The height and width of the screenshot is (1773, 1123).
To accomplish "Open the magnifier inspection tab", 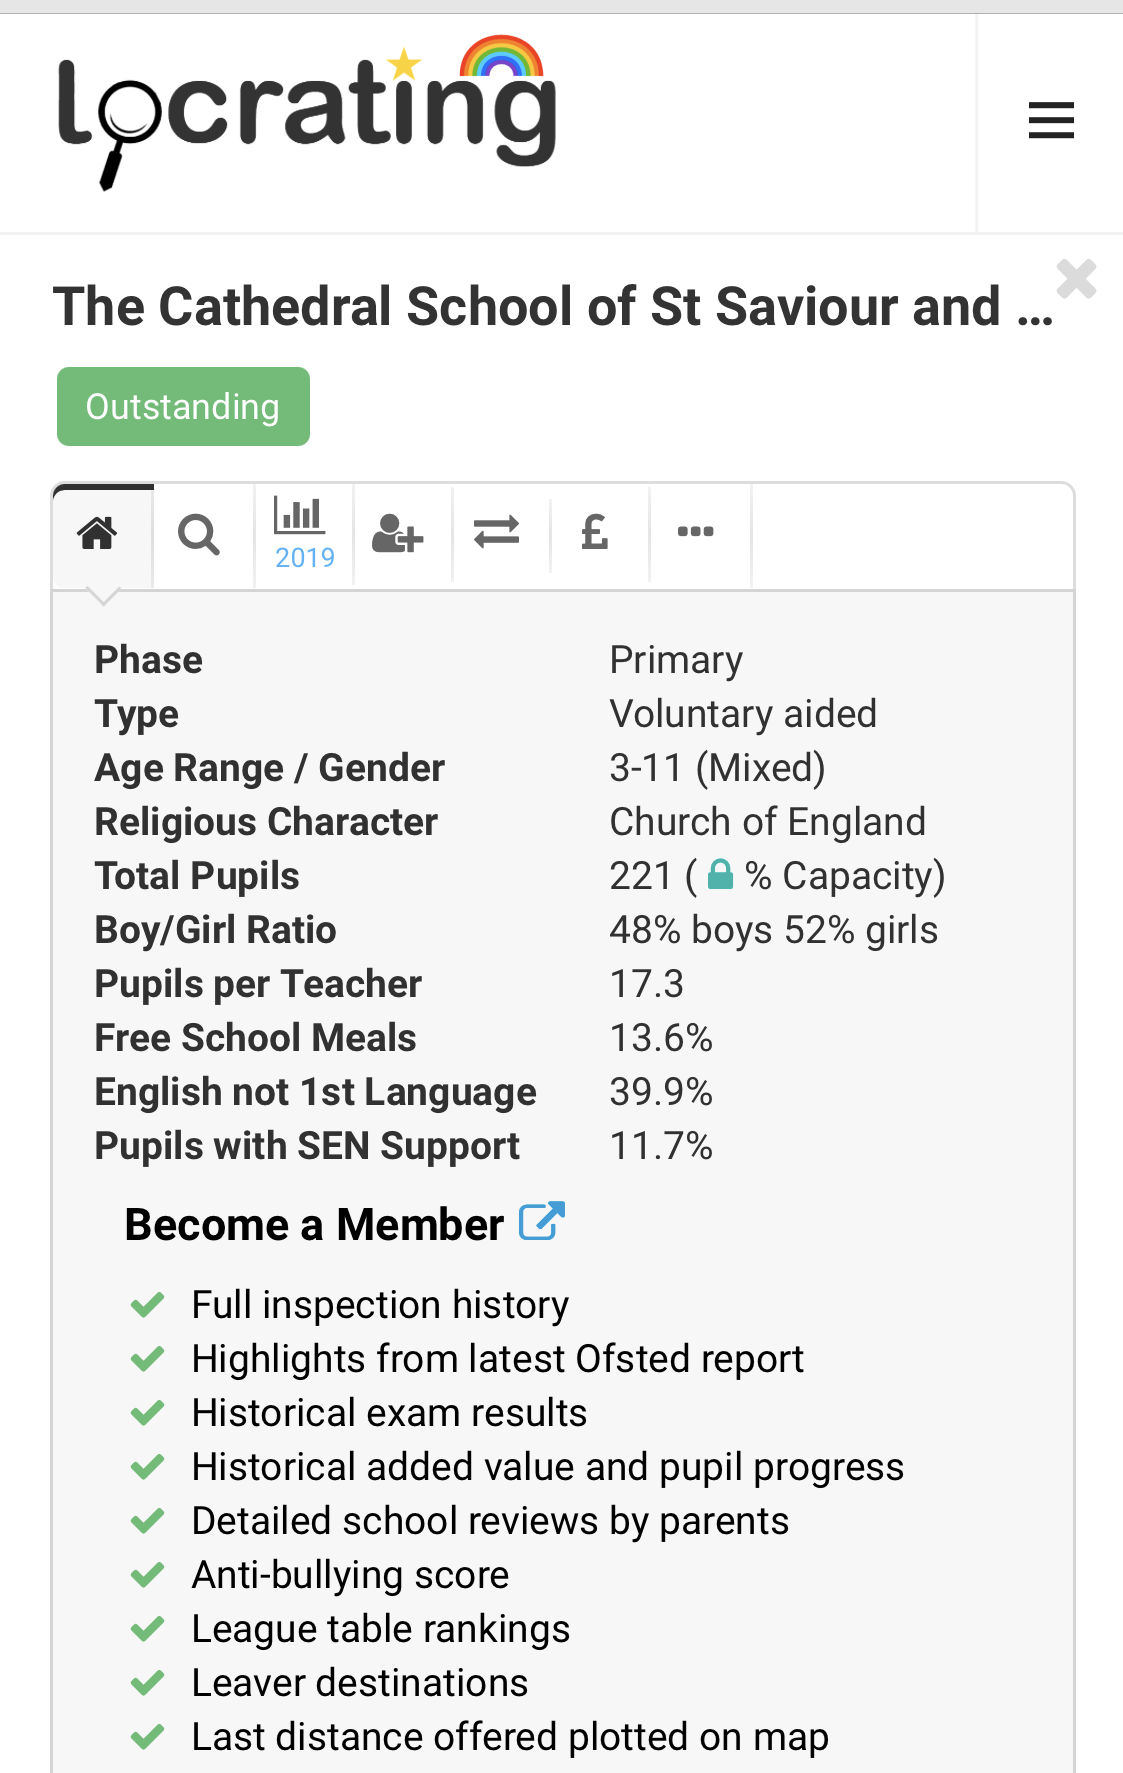I will [199, 534].
